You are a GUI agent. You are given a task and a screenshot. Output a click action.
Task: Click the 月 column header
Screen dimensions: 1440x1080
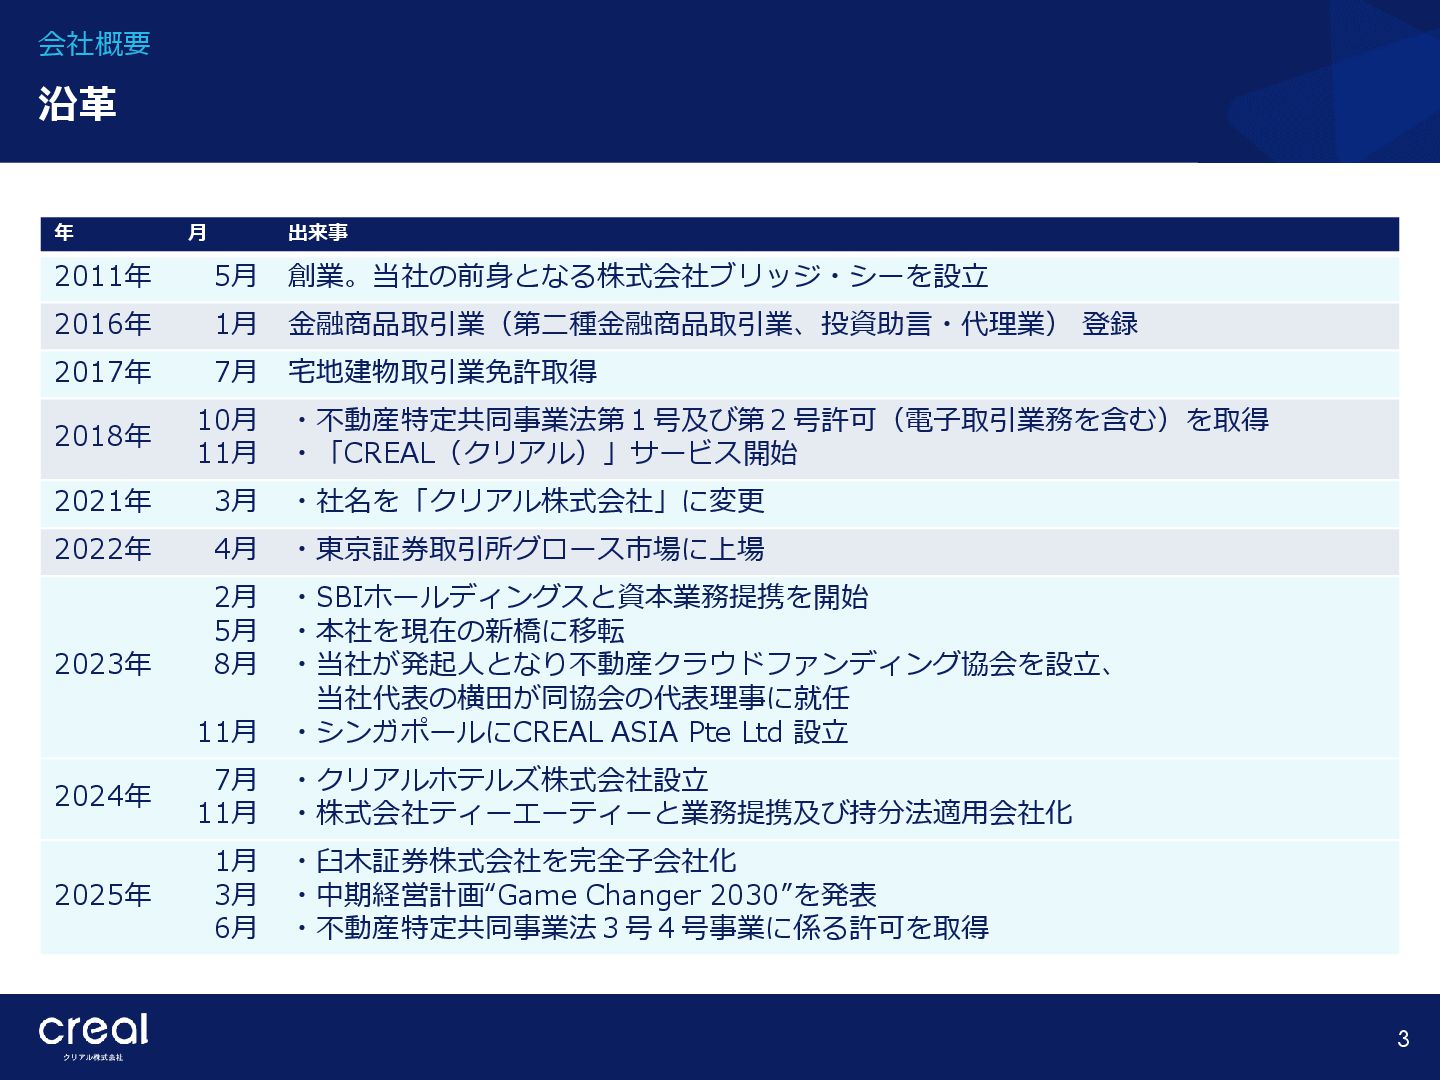(x=197, y=233)
